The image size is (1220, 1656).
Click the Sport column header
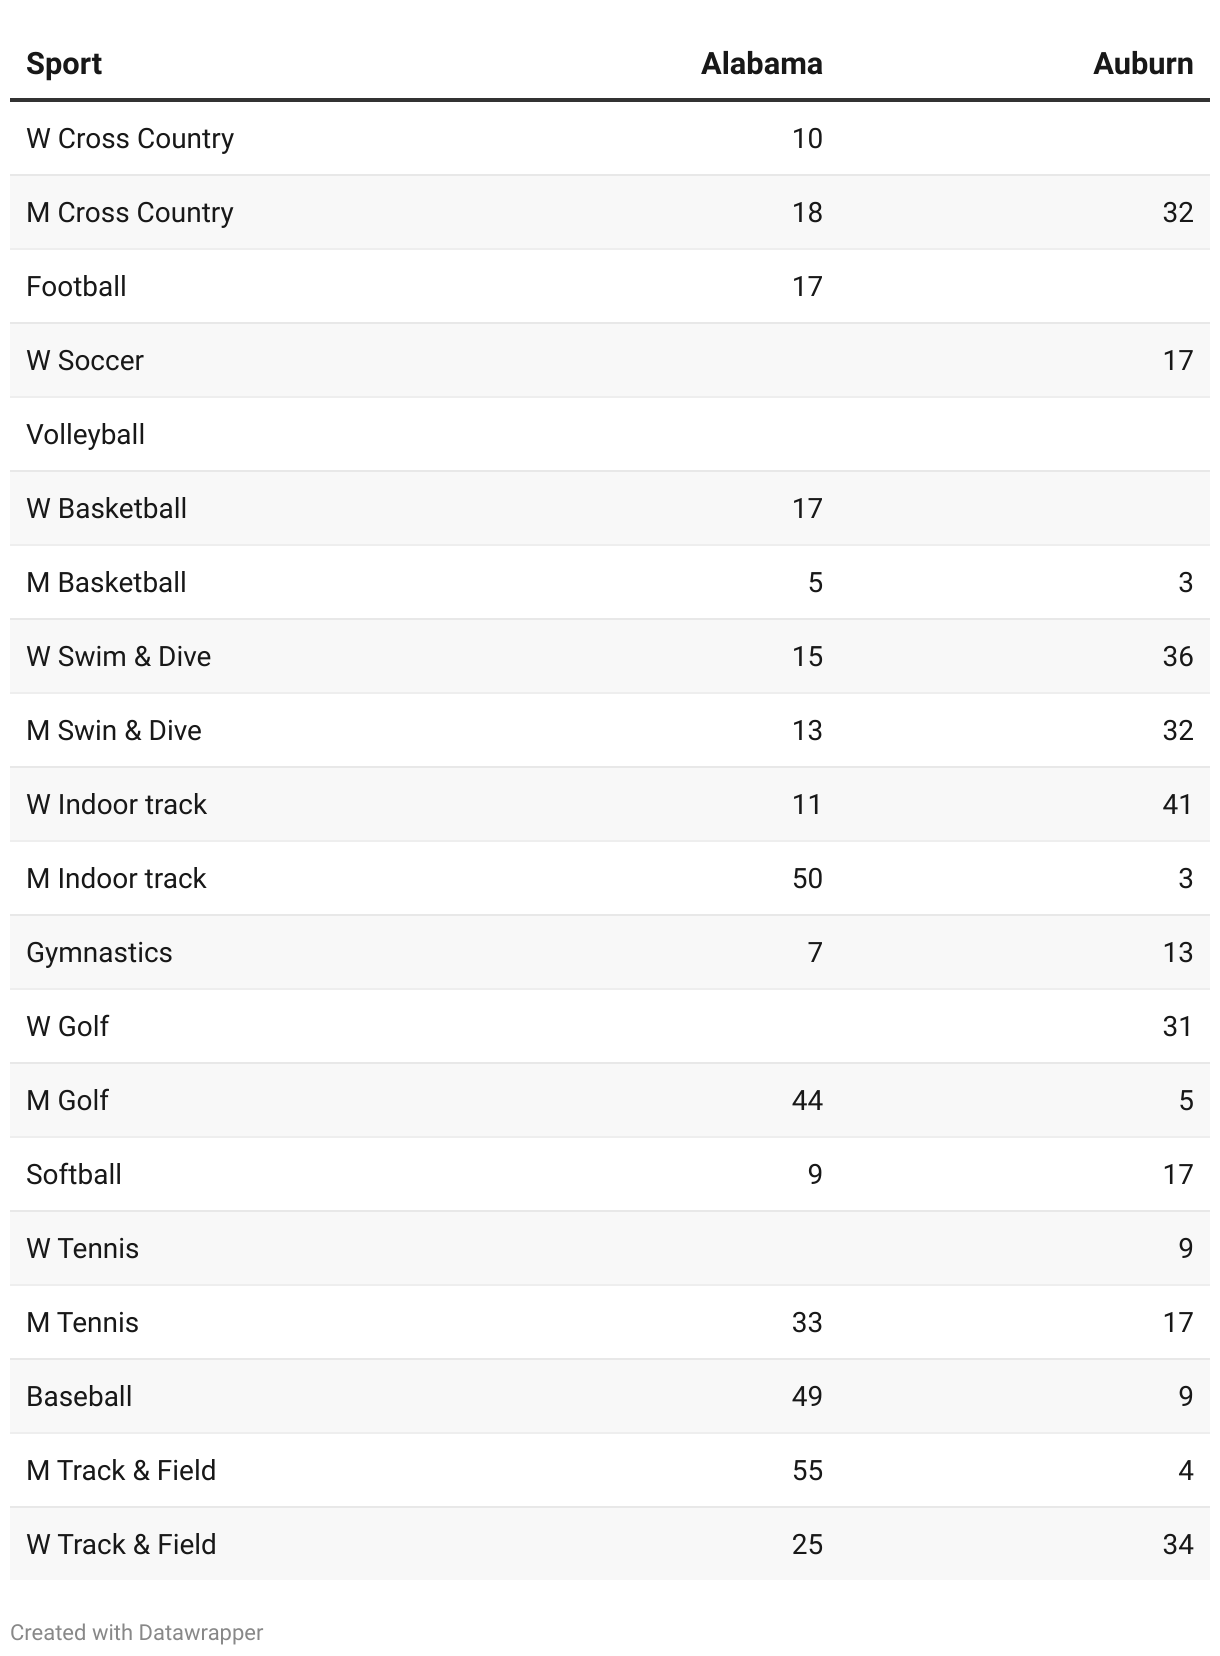[x=64, y=64]
